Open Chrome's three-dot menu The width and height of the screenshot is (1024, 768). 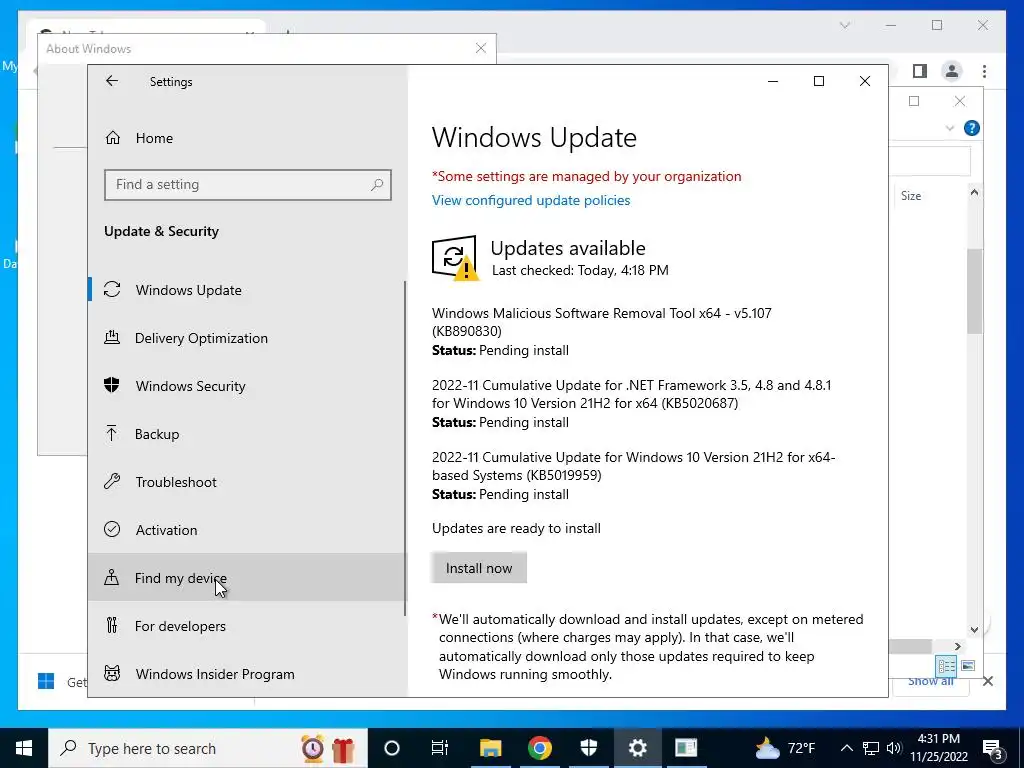point(984,71)
